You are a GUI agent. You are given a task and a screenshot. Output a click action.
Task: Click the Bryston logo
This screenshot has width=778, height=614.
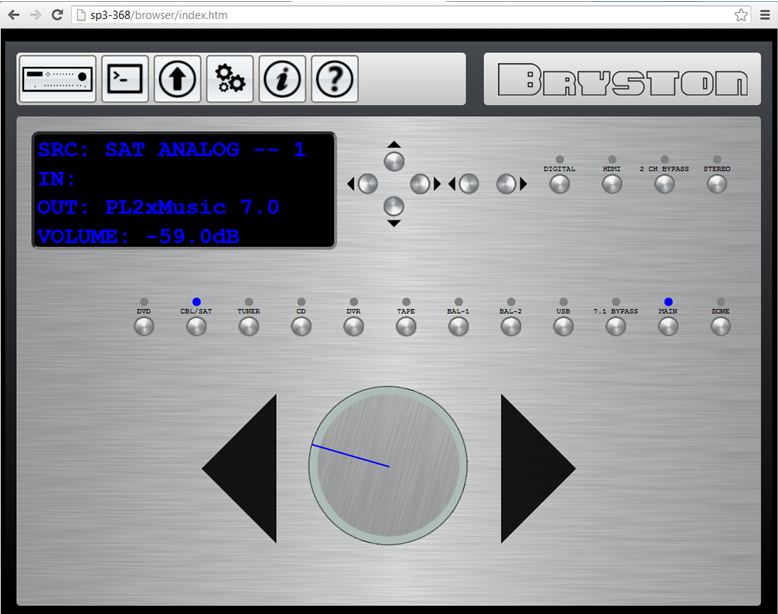pos(622,79)
